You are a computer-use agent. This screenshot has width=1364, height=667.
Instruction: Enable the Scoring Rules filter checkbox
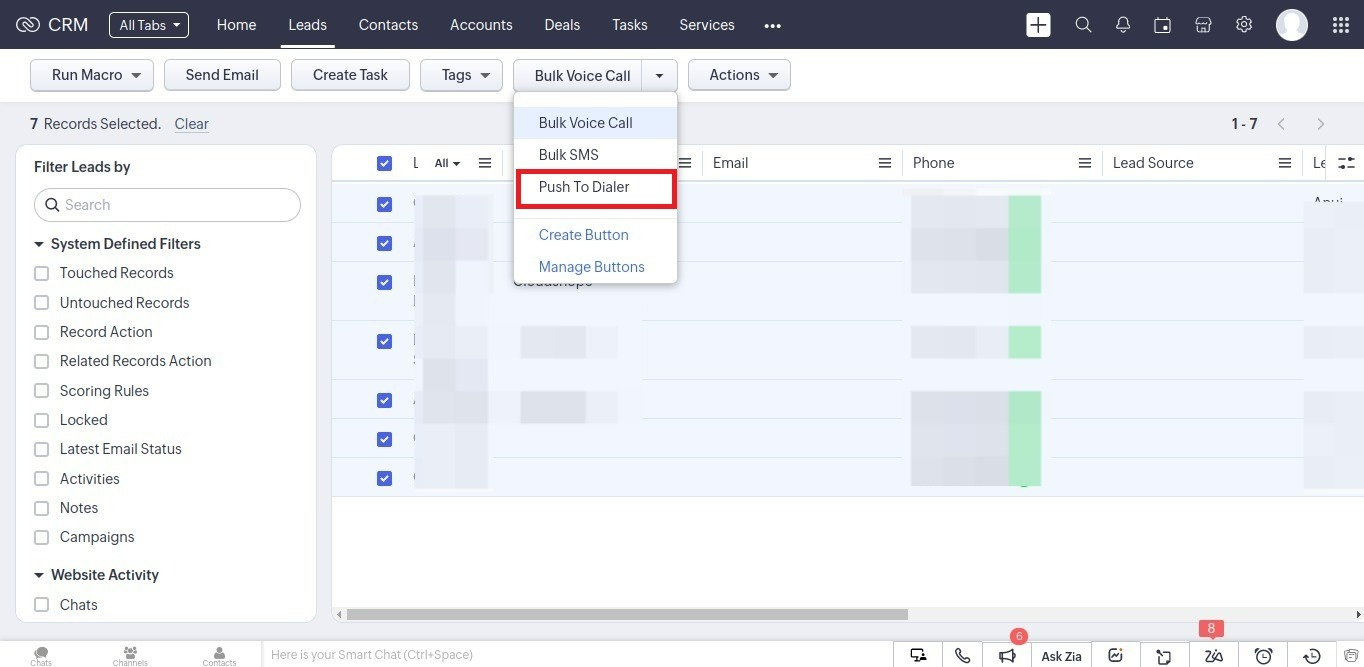coord(42,391)
